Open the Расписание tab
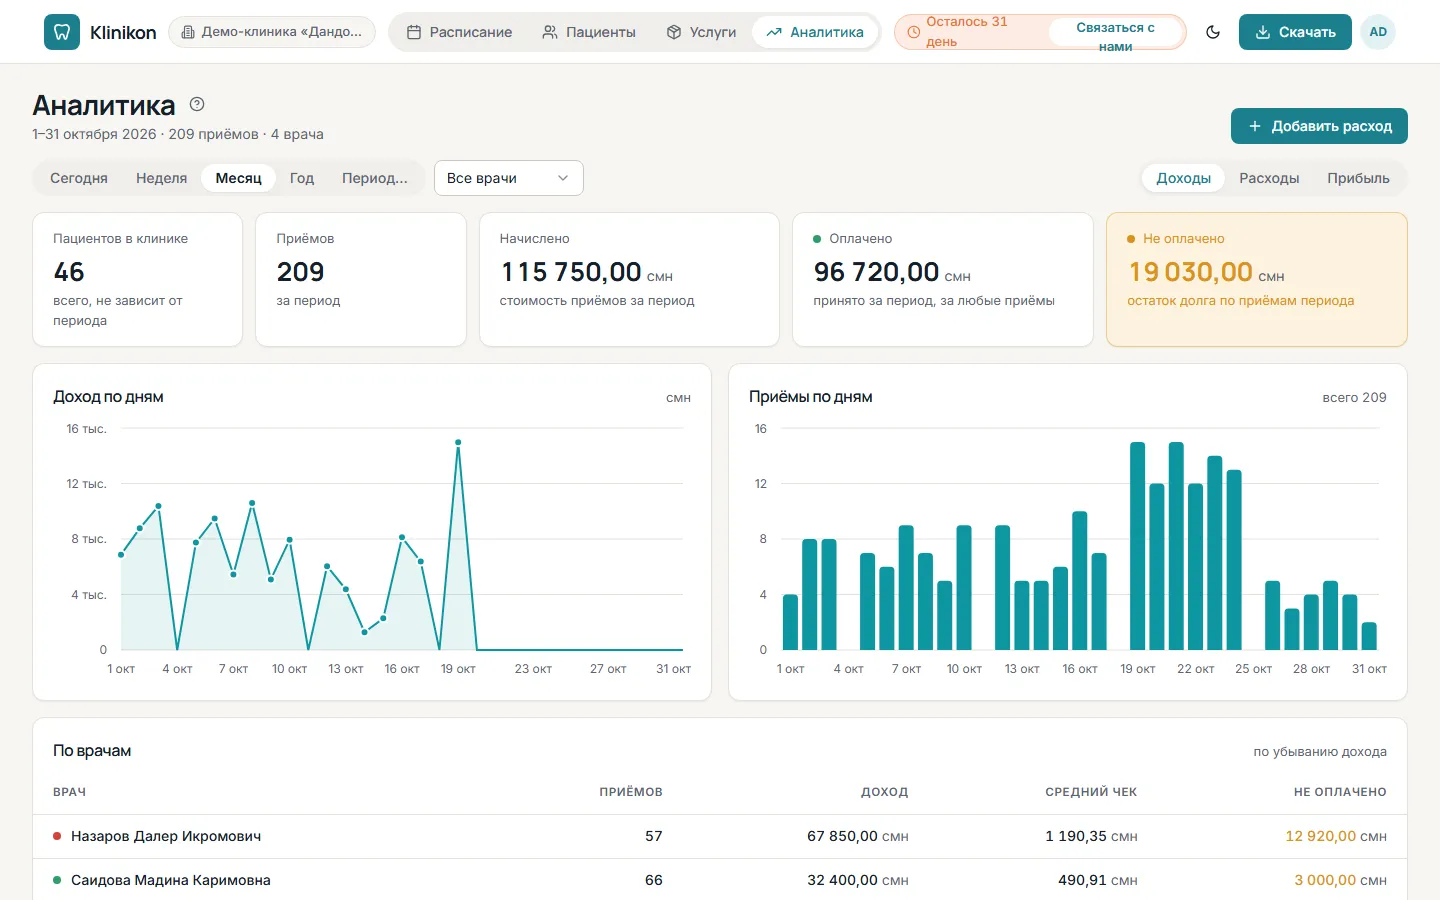The height and width of the screenshot is (900, 1440). pos(460,32)
